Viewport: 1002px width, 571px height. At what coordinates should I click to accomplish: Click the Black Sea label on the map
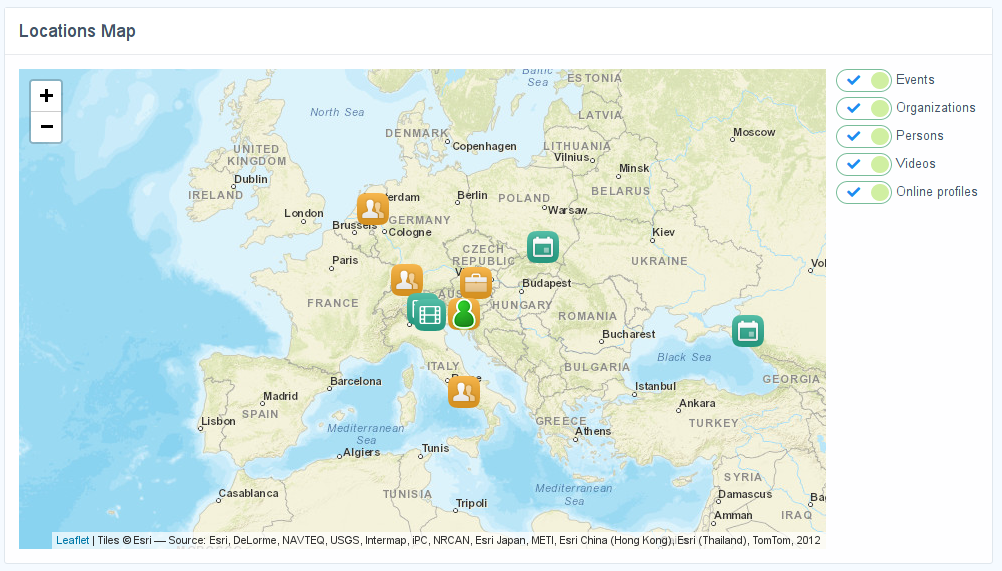684,357
